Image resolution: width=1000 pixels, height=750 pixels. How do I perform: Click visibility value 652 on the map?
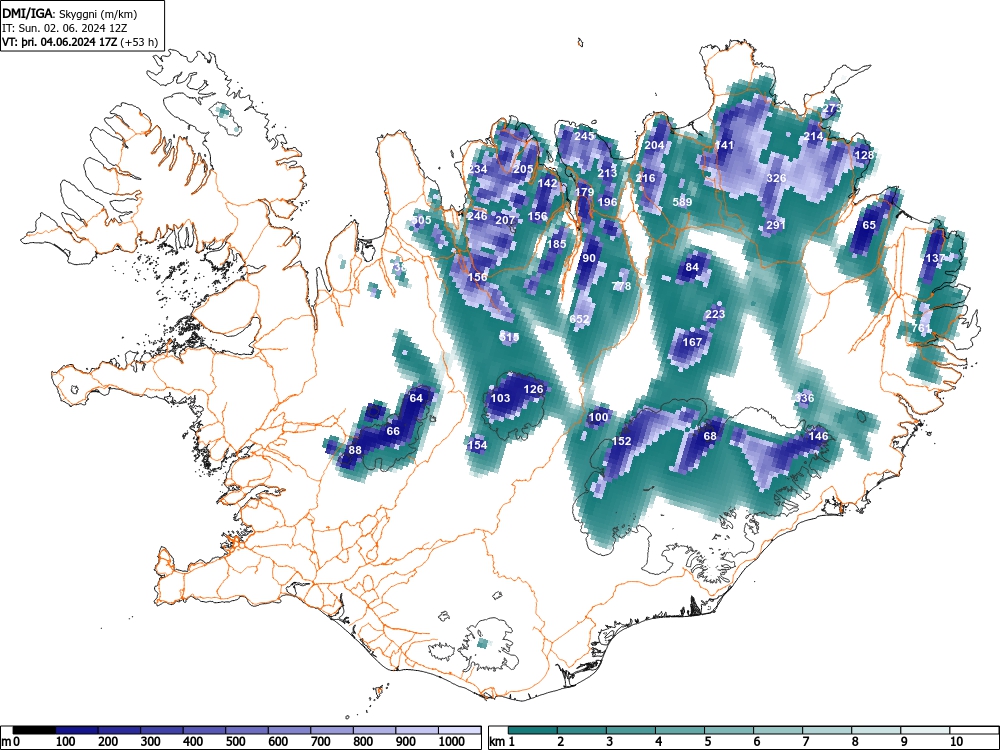[x=580, y=320]
